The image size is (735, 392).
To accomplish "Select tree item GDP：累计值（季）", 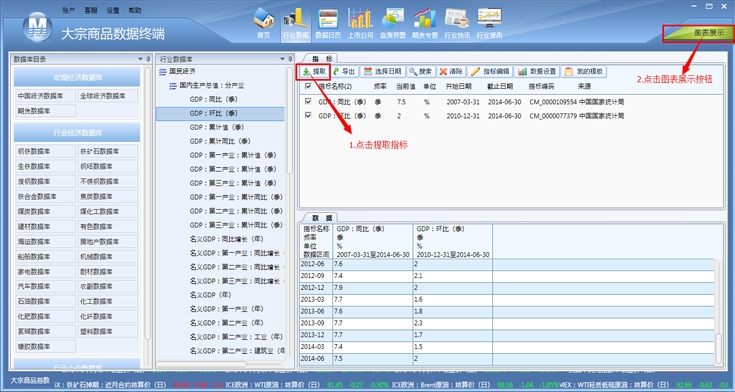I will point(217,127).
